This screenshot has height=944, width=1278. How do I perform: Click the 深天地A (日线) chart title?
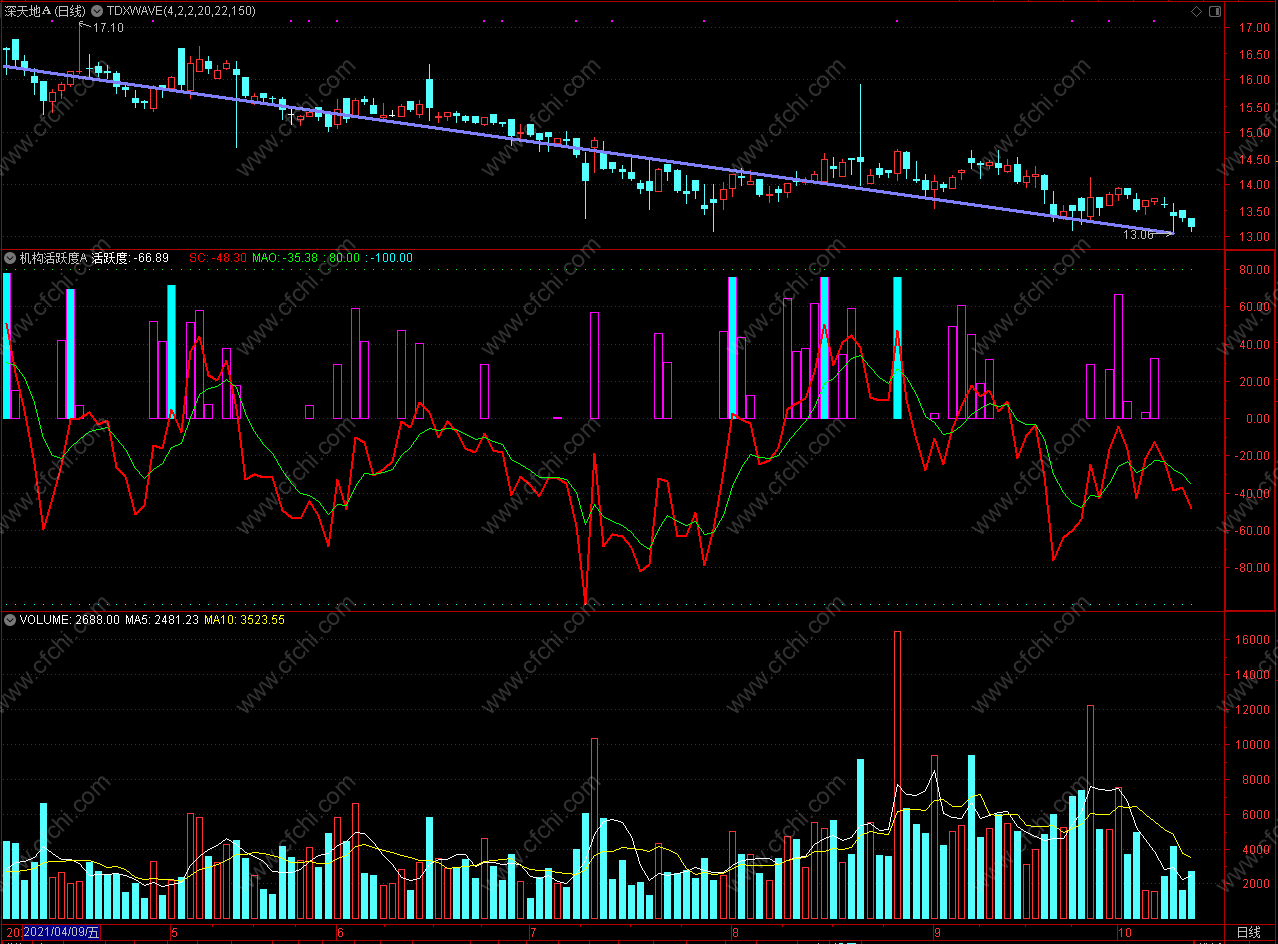(45, 10)
